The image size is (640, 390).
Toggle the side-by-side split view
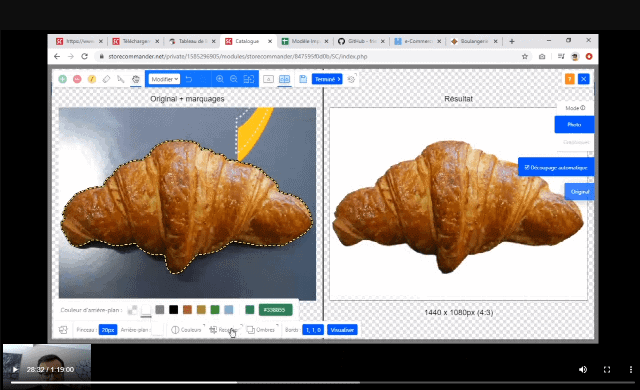(284, 79)
